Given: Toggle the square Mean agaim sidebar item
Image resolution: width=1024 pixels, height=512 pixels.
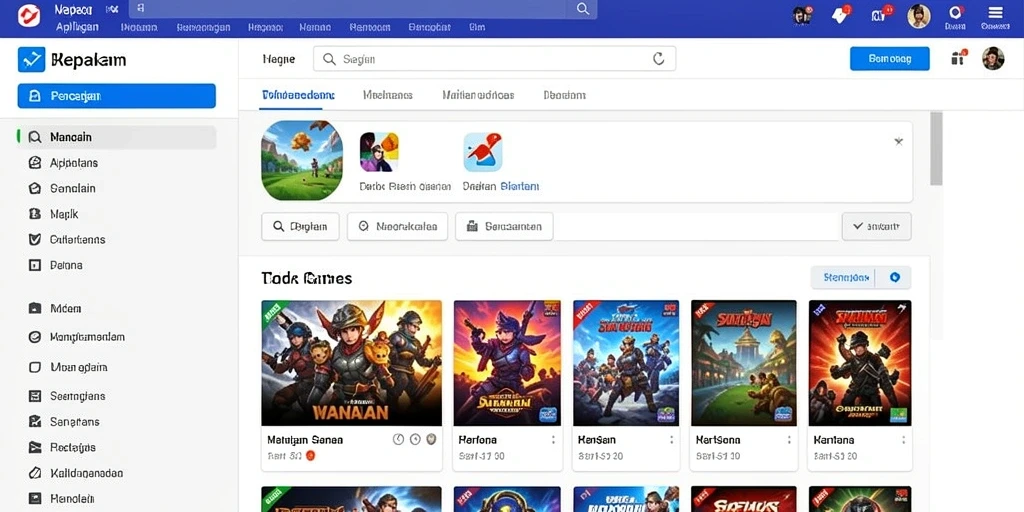Looking at the screenshot, I should point(69,367).
